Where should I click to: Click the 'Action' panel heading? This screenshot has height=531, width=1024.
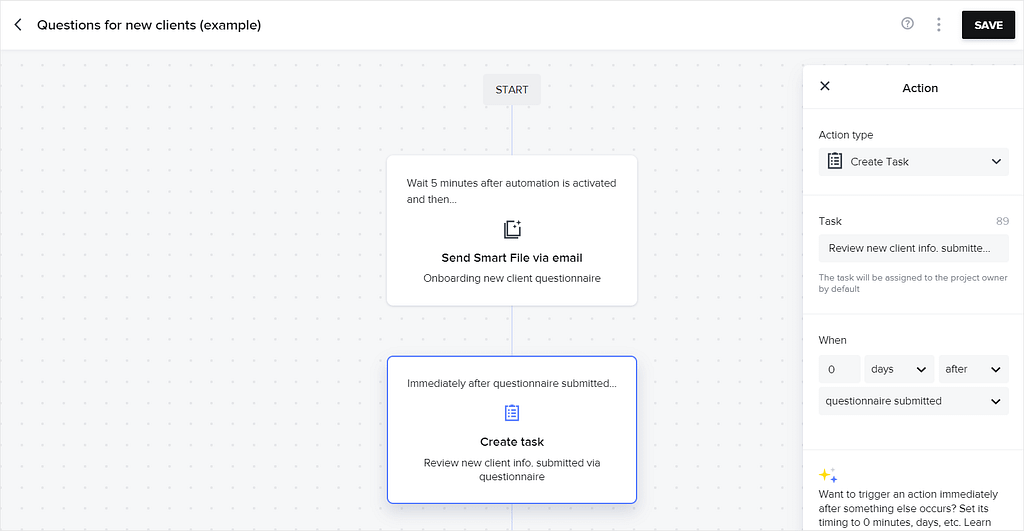920,88
